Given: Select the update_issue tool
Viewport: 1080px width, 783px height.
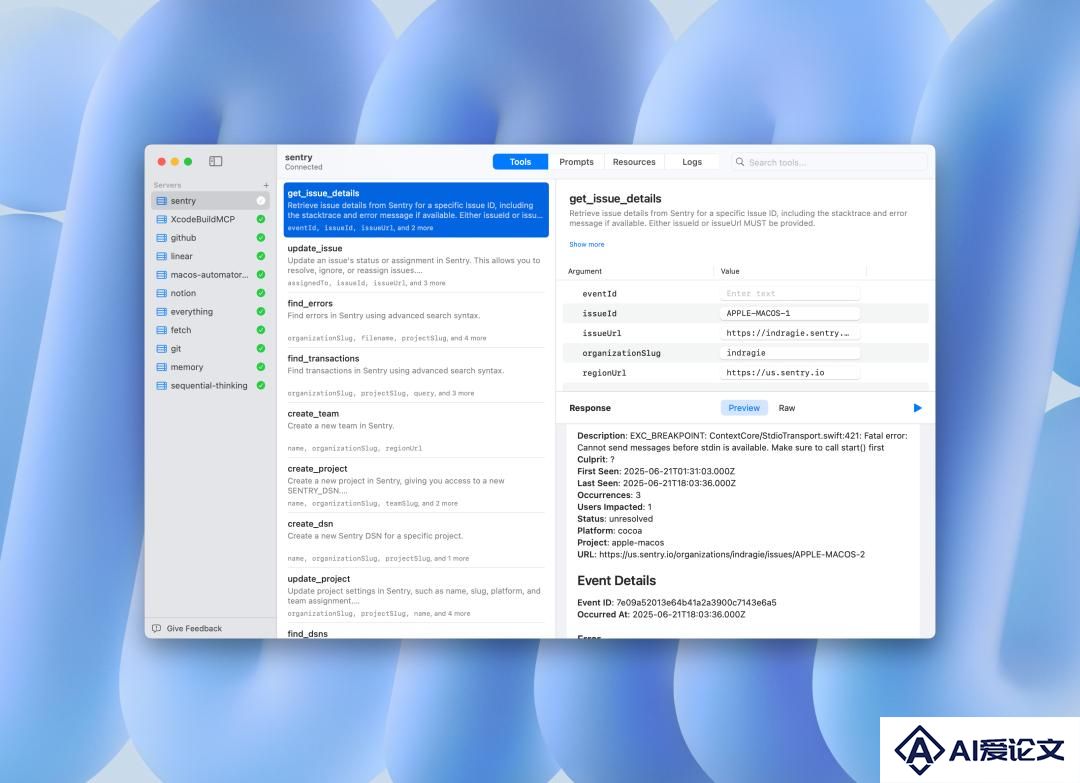Looking at the screenshot, I should click(x=416, y=265).
